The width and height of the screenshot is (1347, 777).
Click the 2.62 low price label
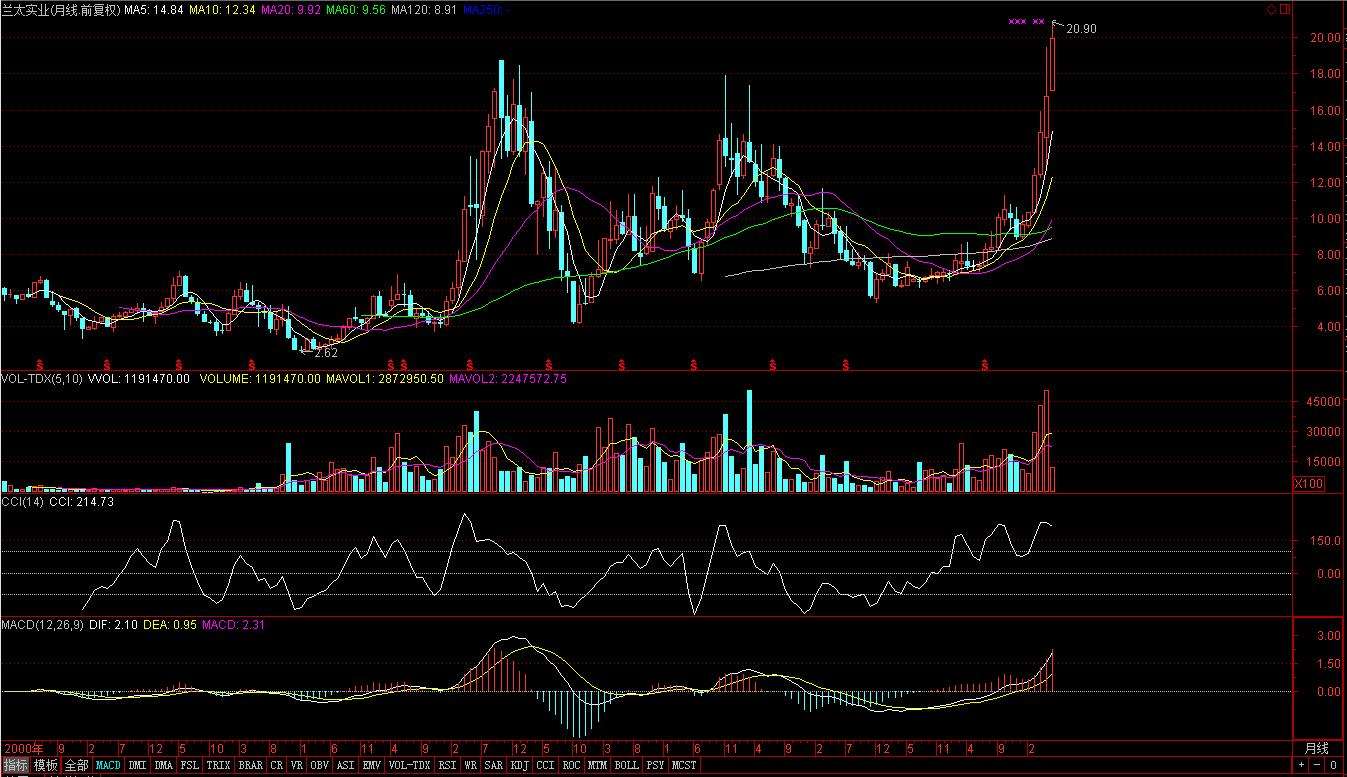coord(326,353)
